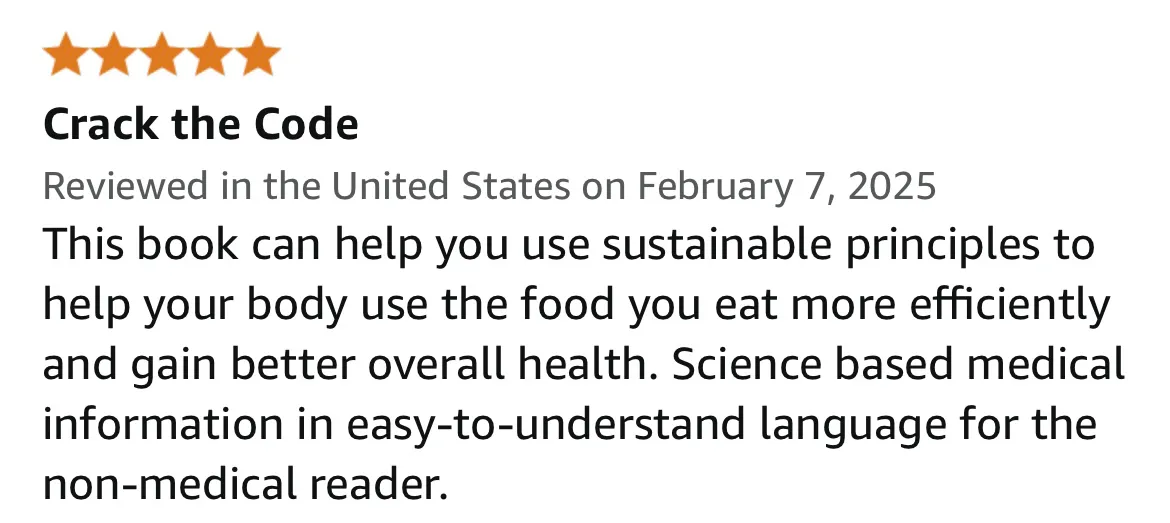The width and height of the screenshot is (1170, 523).
Task: Click the date "February 7, 2025"
Action: click(x=786, y=186)
